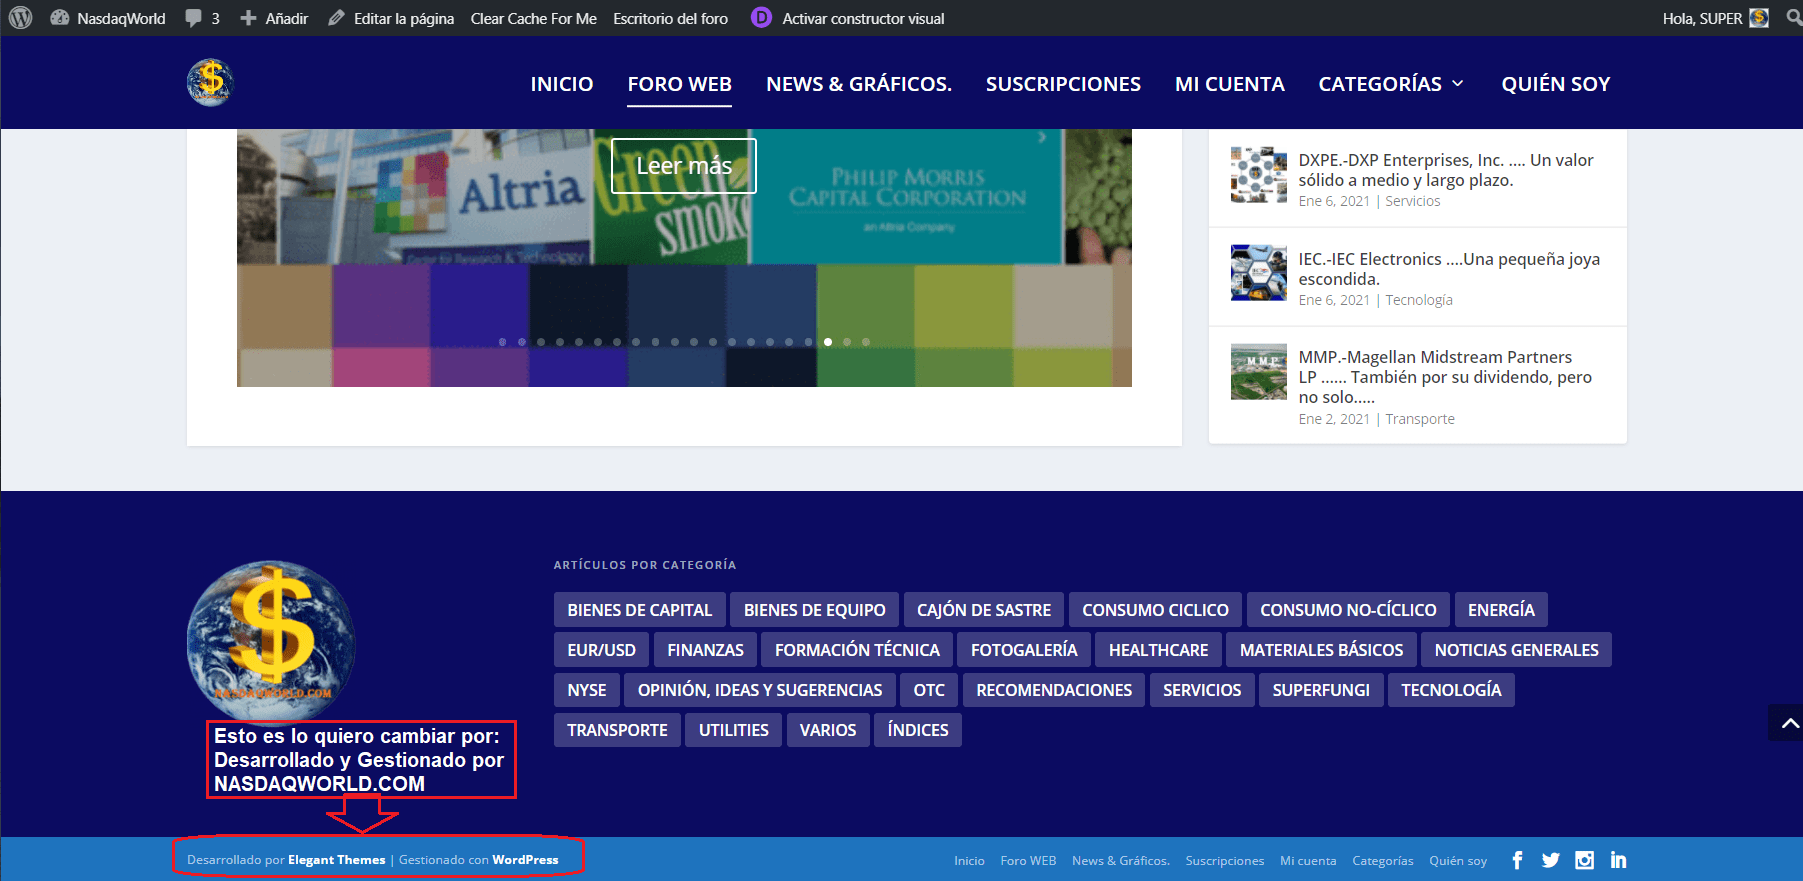Click CONSUMO NO-CÍCLICO category tag
The image size is (1803, 881).
pos(1348,610)
